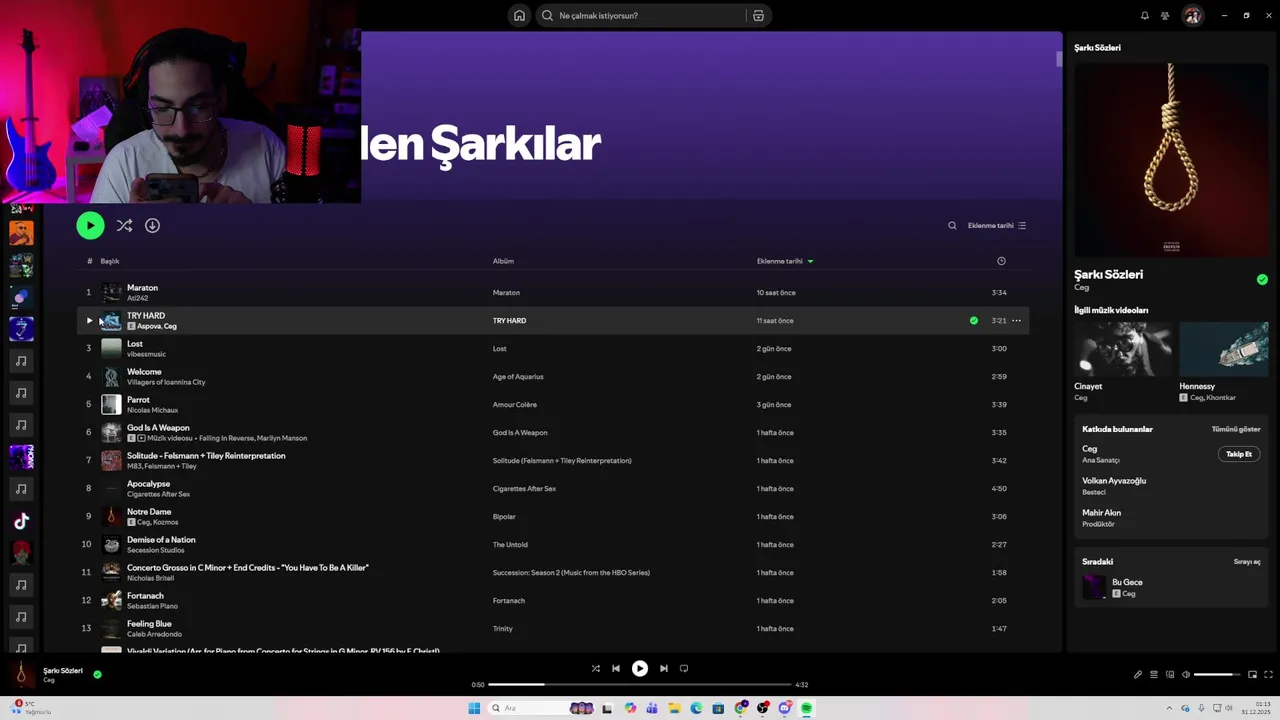1280x720 pixels.
Task: Open the Browse icon in search bar
Action: coord(758,15)
